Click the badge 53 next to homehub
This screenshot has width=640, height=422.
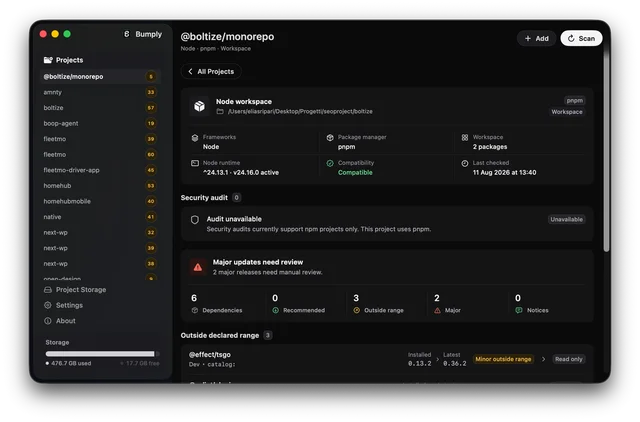coord(151,186)
